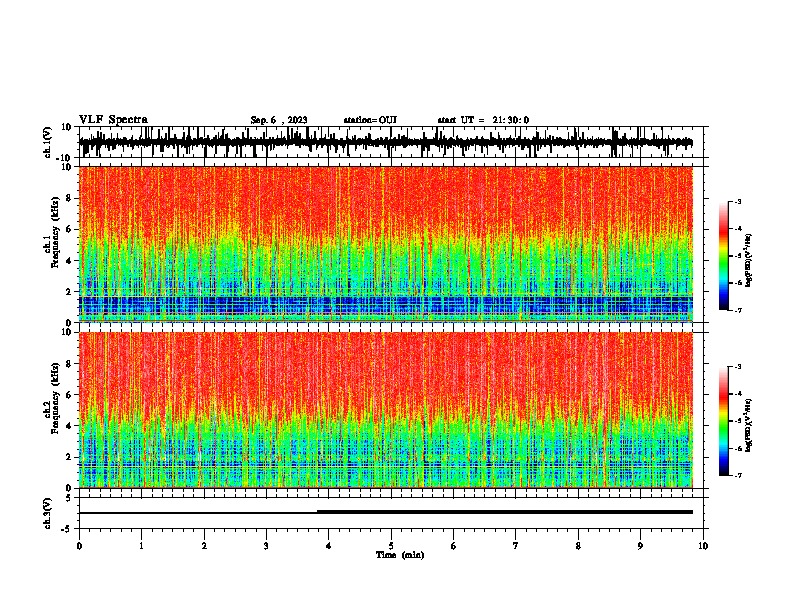Click the "8" kHz tick on ch.1 spectrogram
The width and height of the screenshot is (792, 612).
70,198
